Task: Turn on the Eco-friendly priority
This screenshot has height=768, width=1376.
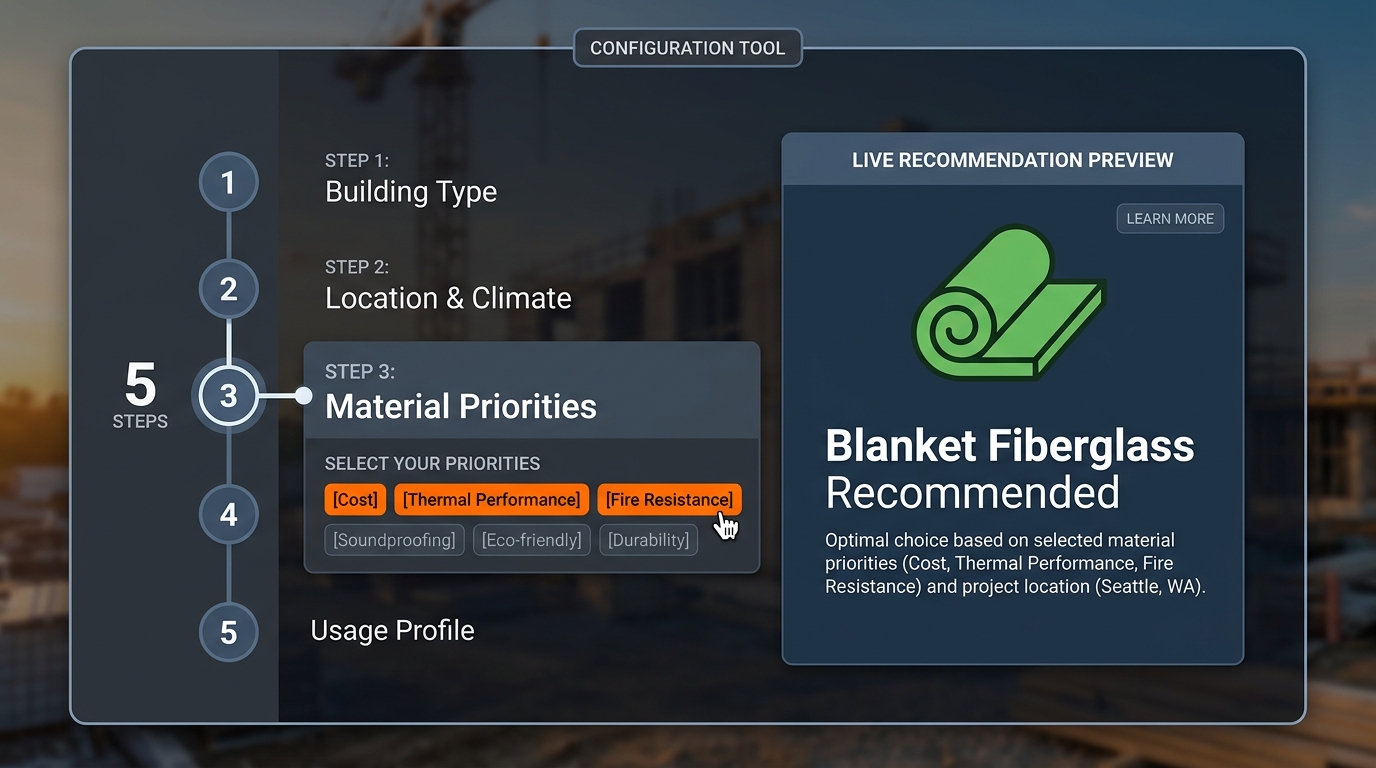Action: (531, 539)
